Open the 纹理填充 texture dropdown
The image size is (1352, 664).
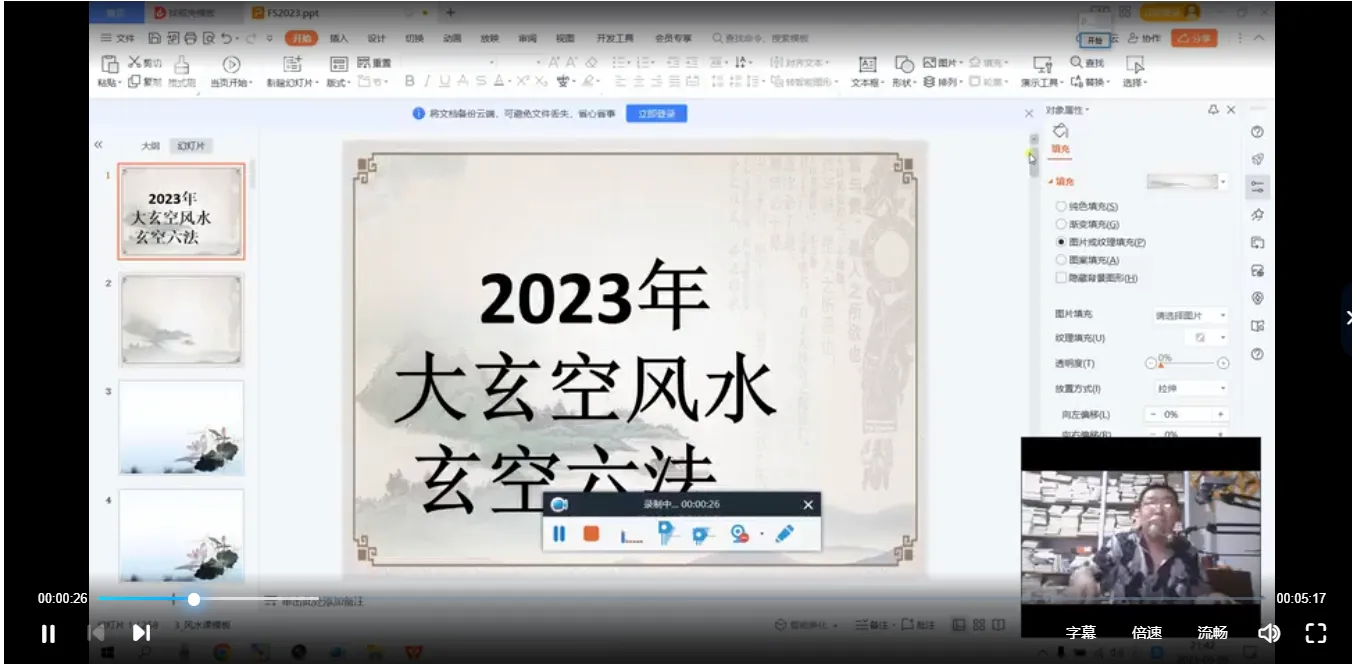(x=1207, y=338)
